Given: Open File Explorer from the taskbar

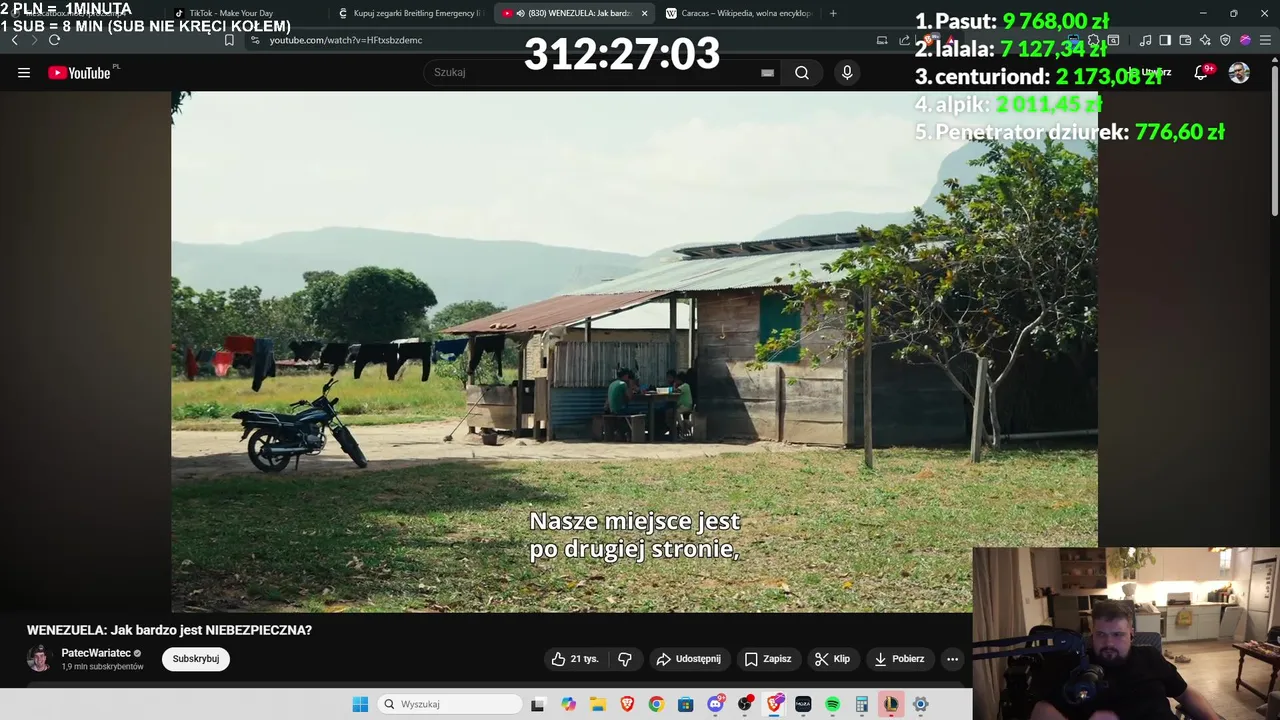Looking at the screenshot, I should click(x=598, y=704).
